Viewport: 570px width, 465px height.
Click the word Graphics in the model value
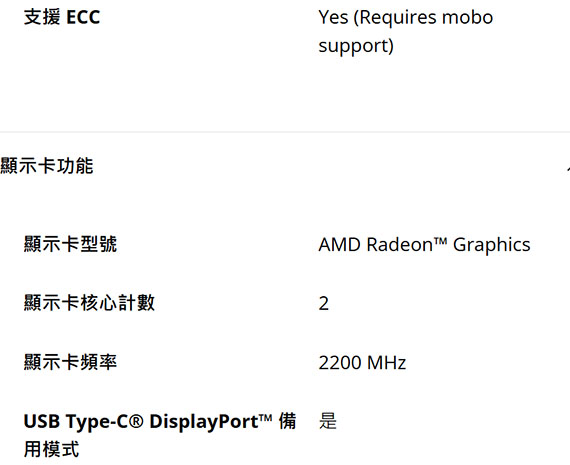(x=491, y=245)
